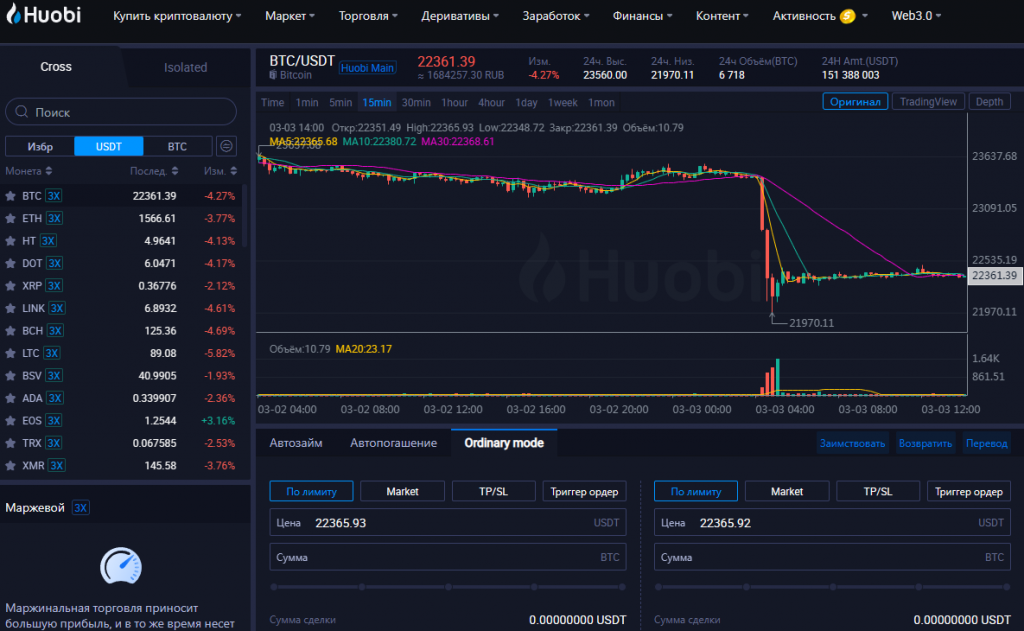
Task: Open Купить криптовалюту dropdown menu
Action: [177, 16]
